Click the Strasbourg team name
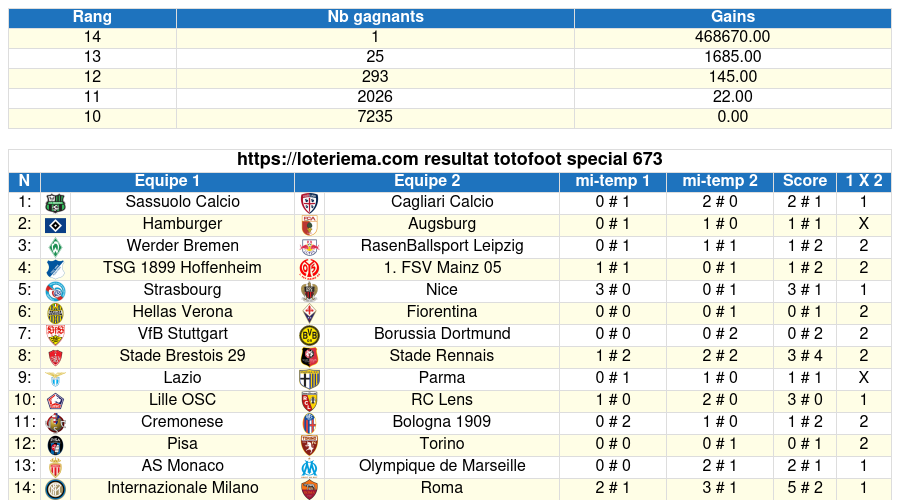This screenshot has height=500, width=900. (x=182, y=290)
